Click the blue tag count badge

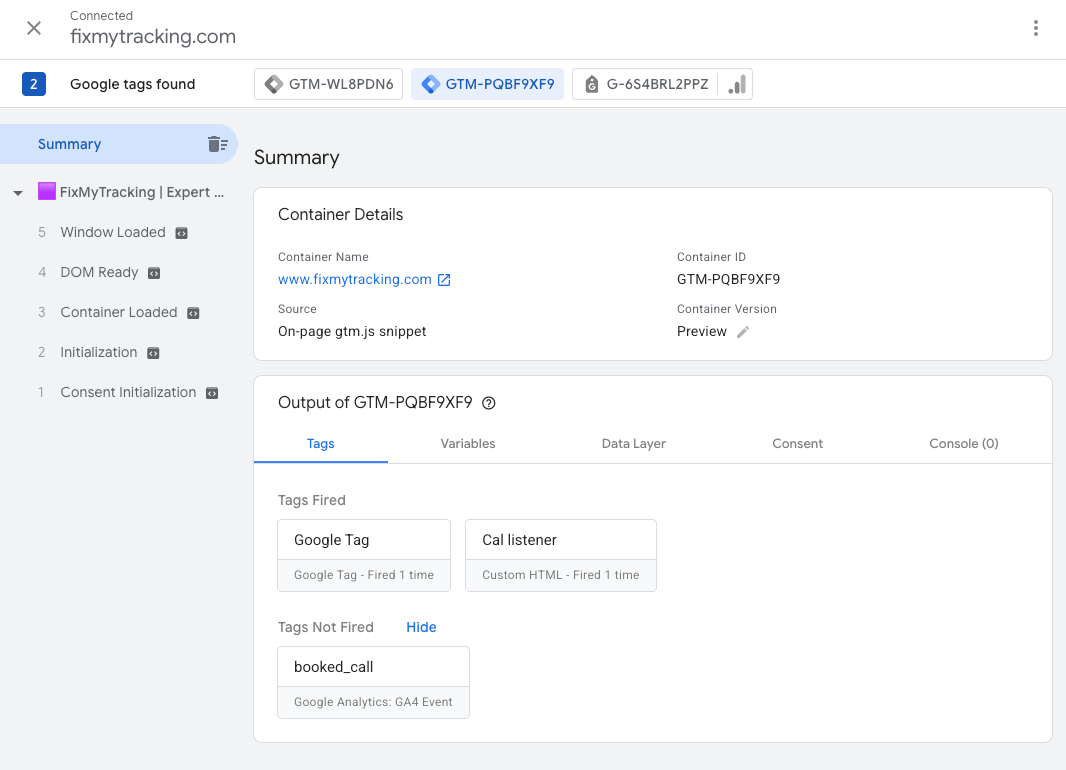tap(34, 84)
